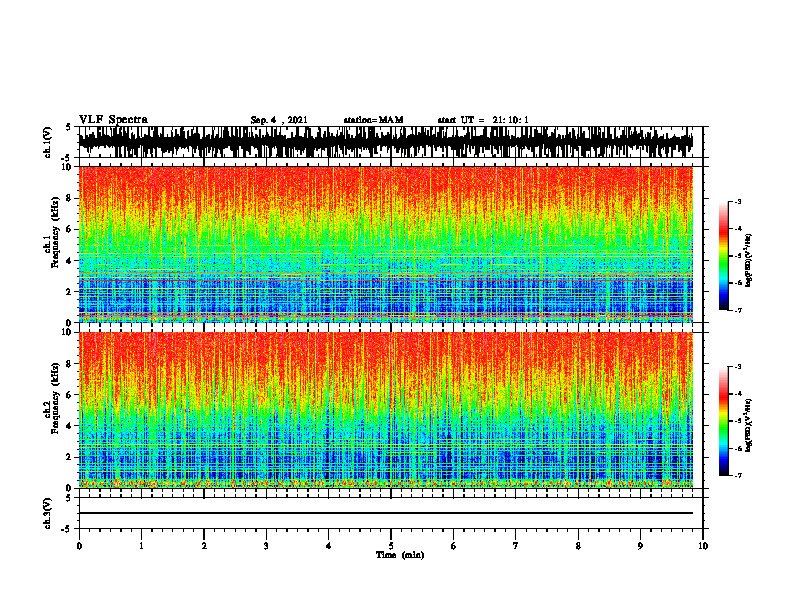
Task: Click the '-7' label on ch.2 colorbar
Action: point(738,476)
